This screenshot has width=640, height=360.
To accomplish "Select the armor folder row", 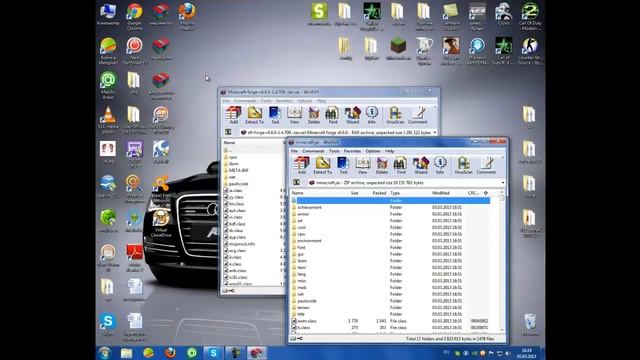I will coord(391,214).
